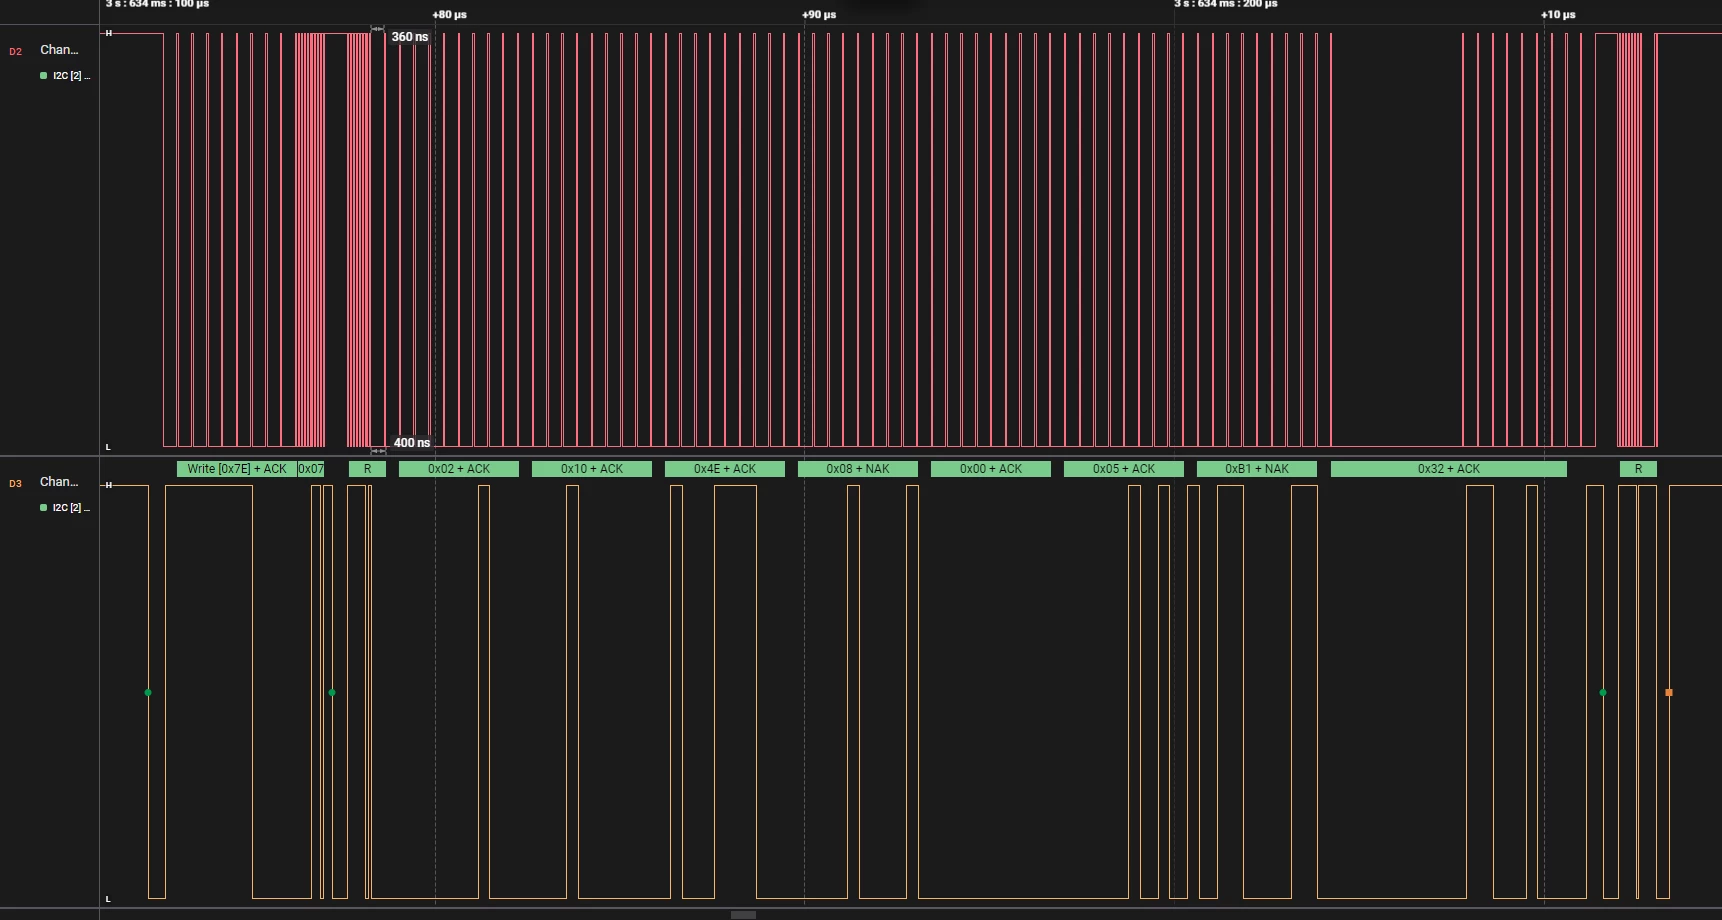Click the '360 ns' pulse width measurement

point(410,37)
